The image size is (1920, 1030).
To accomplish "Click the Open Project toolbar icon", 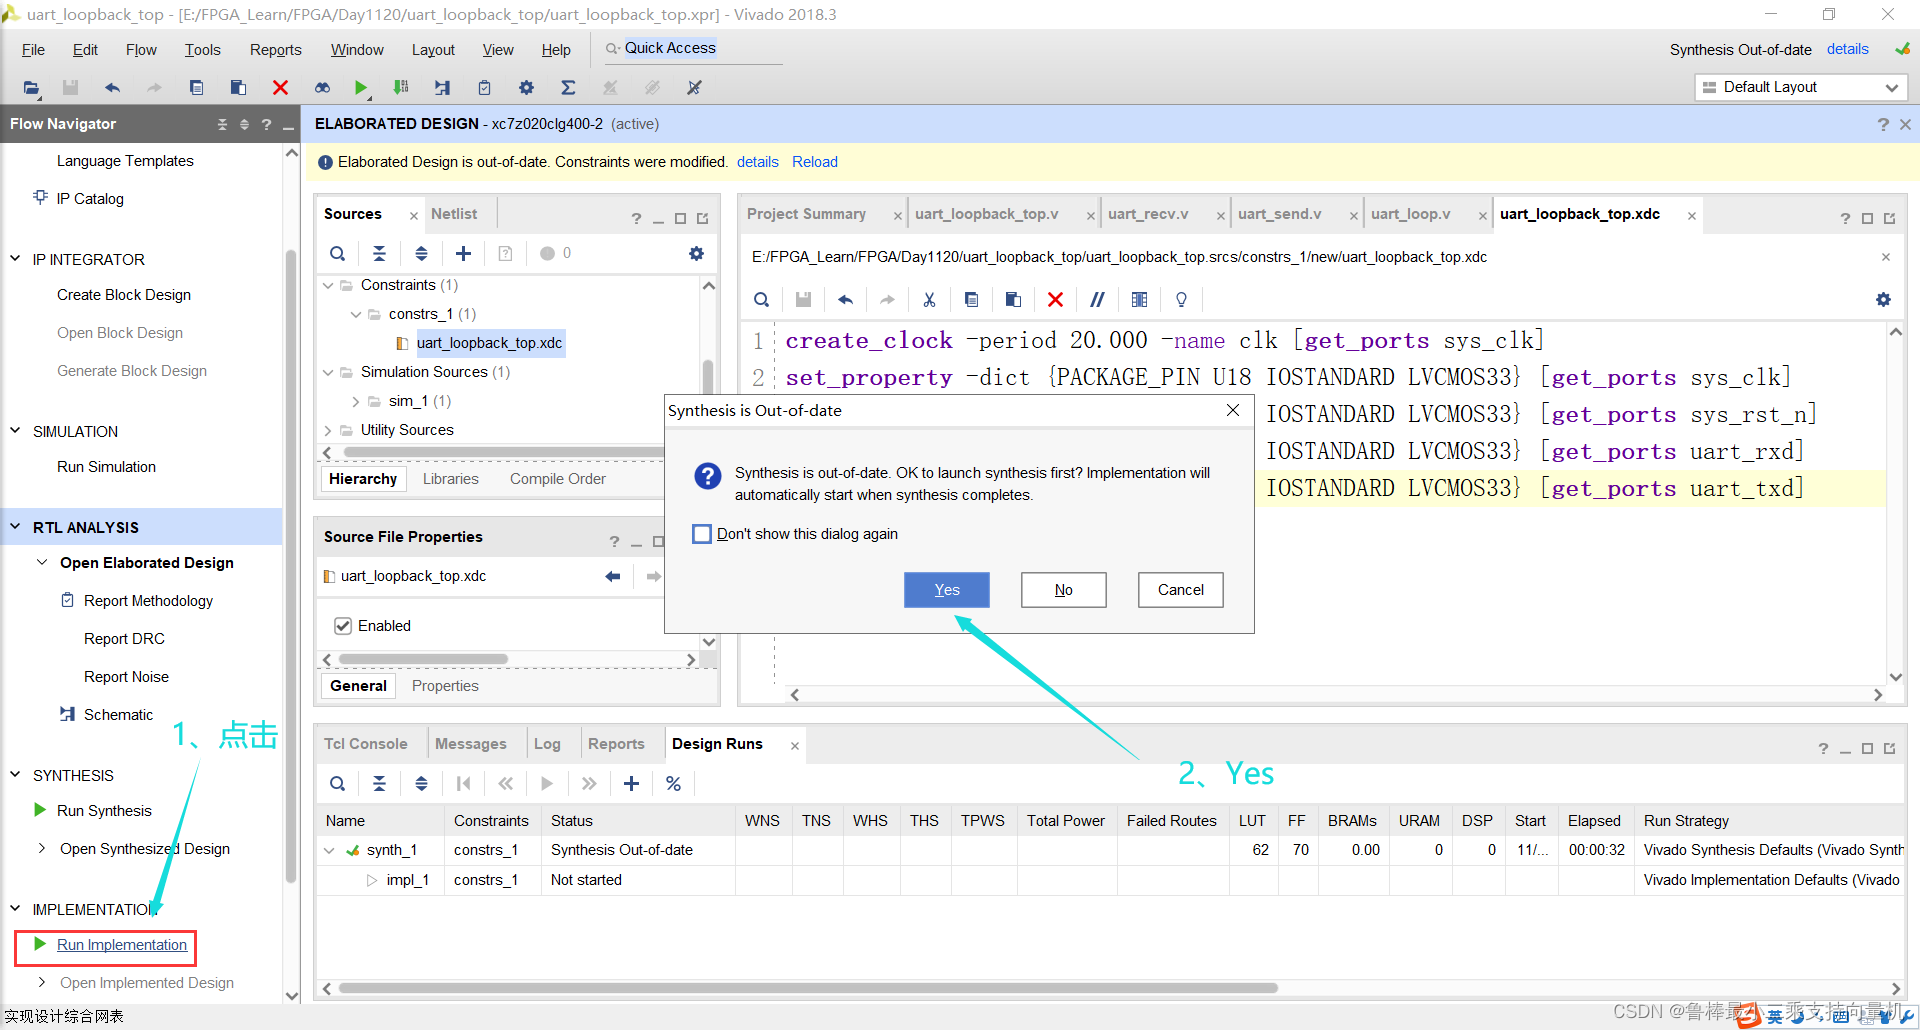I will 31,88.
